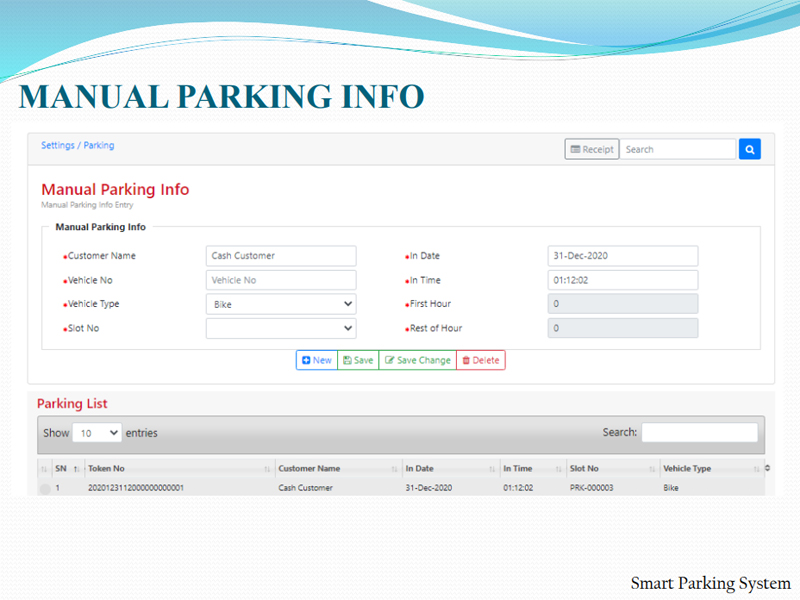Click the Save Change button

[418, 360]
